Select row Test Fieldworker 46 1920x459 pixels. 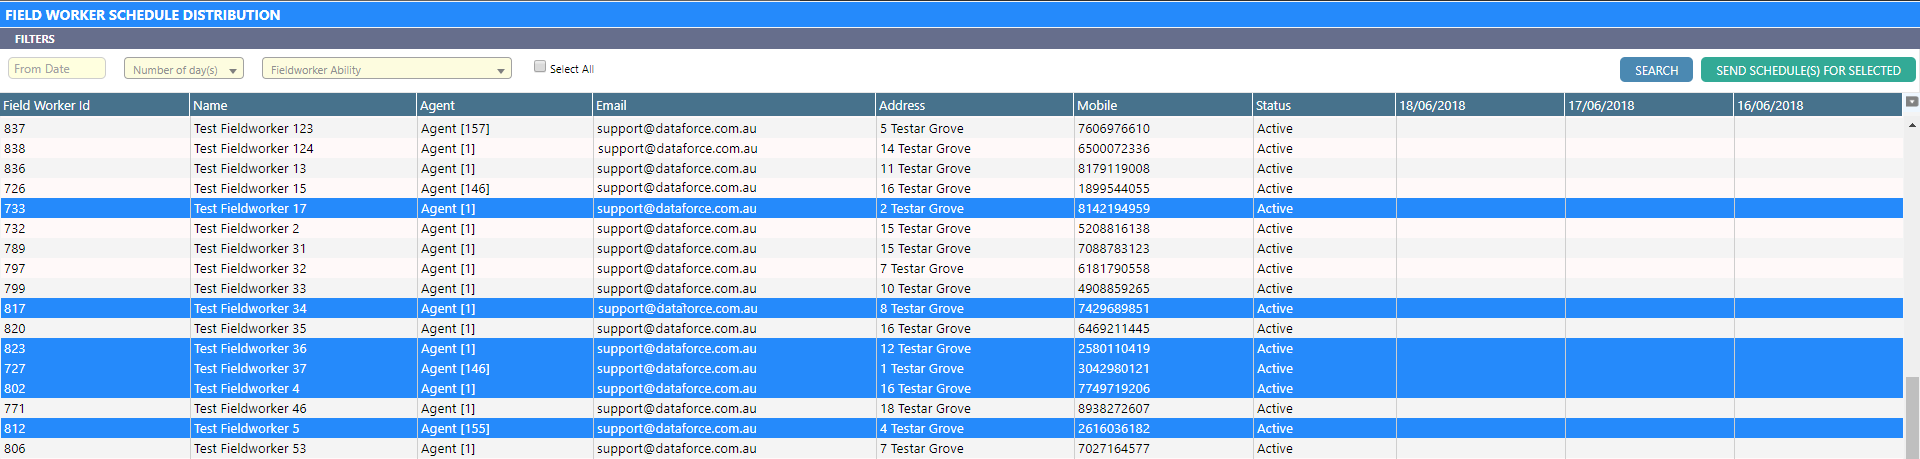(951, 408)
